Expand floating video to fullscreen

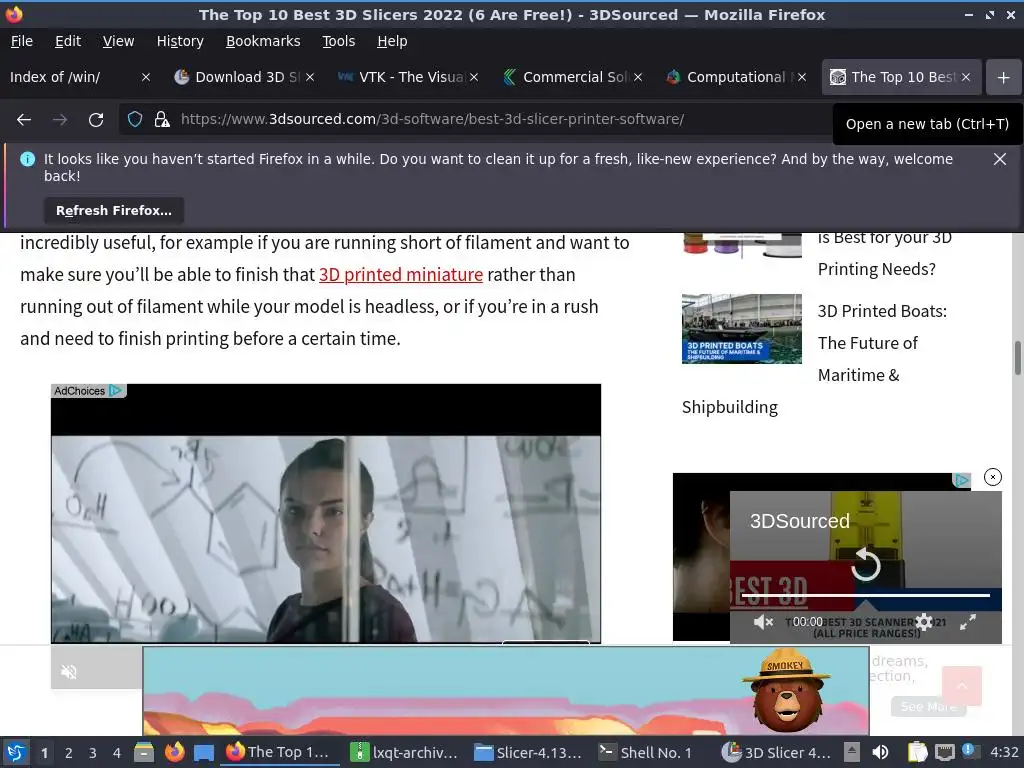pyautogui.click(x=967, y=622)
